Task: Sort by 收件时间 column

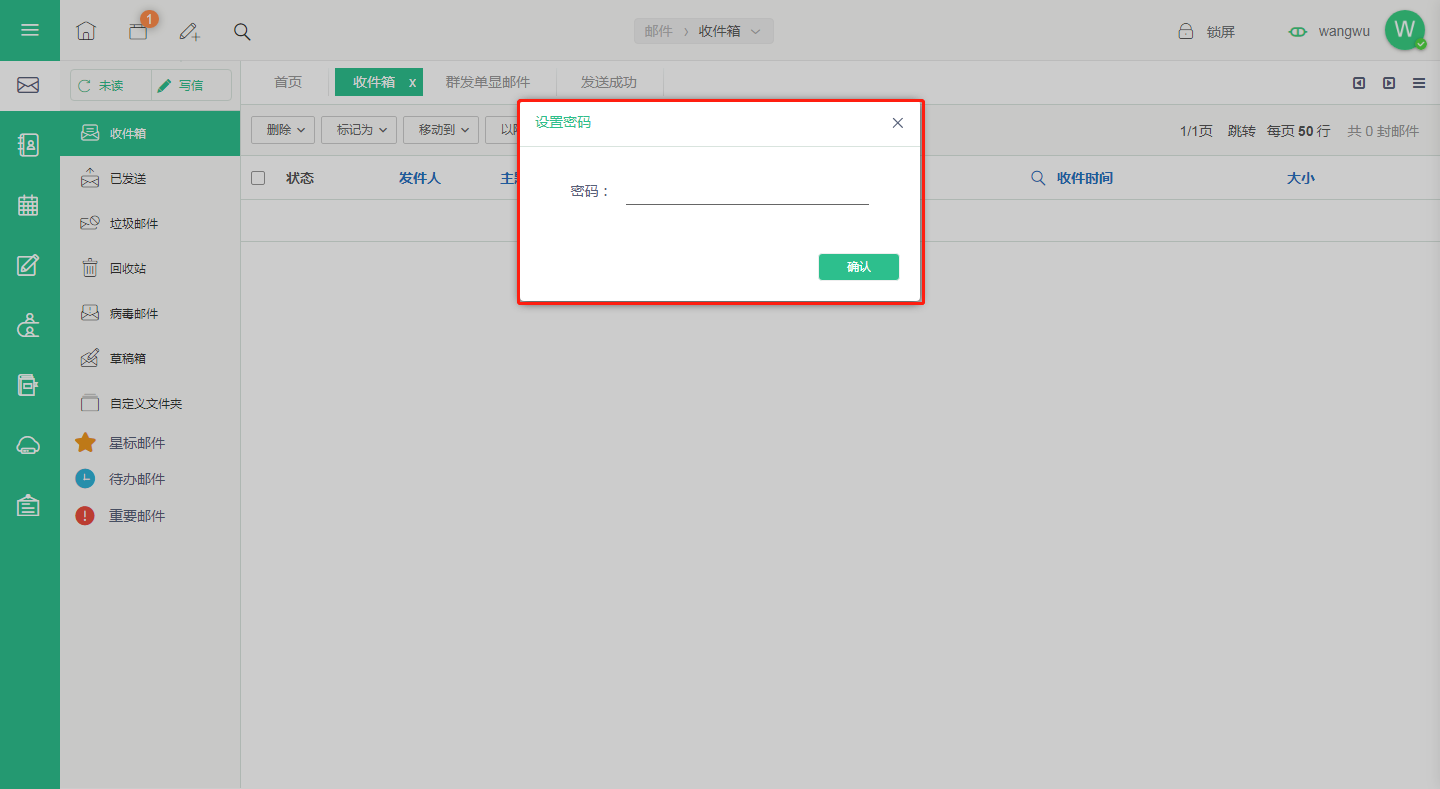Action: [1085, 178]
